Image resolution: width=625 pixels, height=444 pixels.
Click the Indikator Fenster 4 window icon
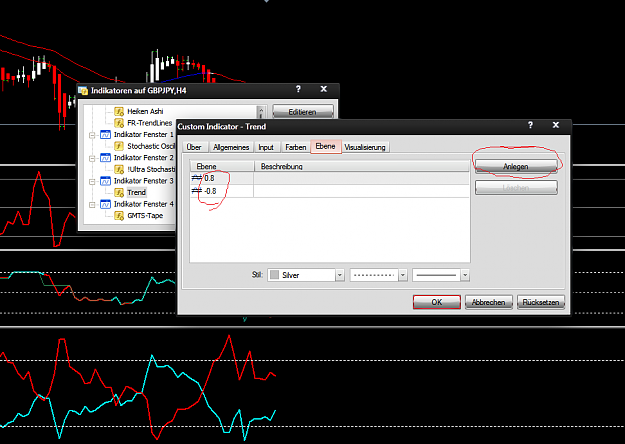pyautogui.click(x=105, y=204)
